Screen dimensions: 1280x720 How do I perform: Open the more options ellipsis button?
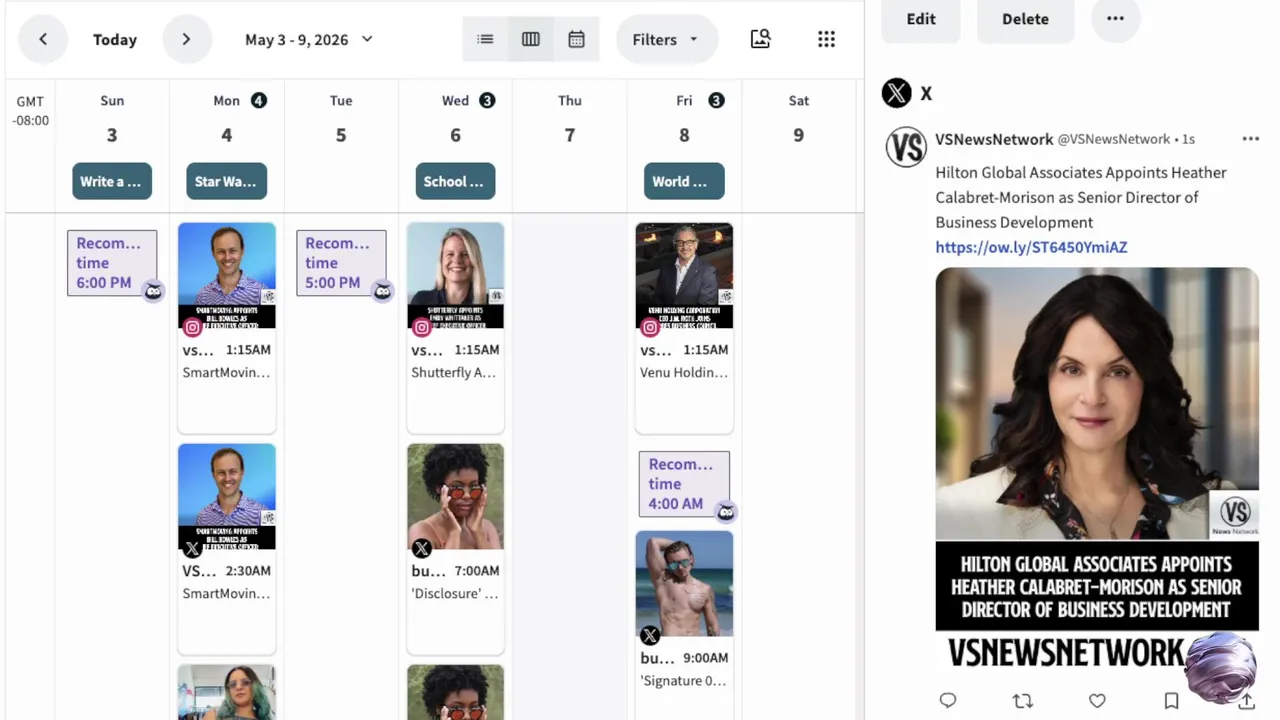[1115, 18]
